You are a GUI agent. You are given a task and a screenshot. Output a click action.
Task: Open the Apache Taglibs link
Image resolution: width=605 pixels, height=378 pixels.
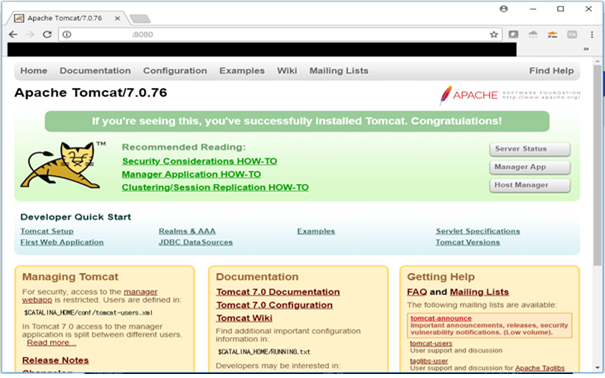(540, 368)
